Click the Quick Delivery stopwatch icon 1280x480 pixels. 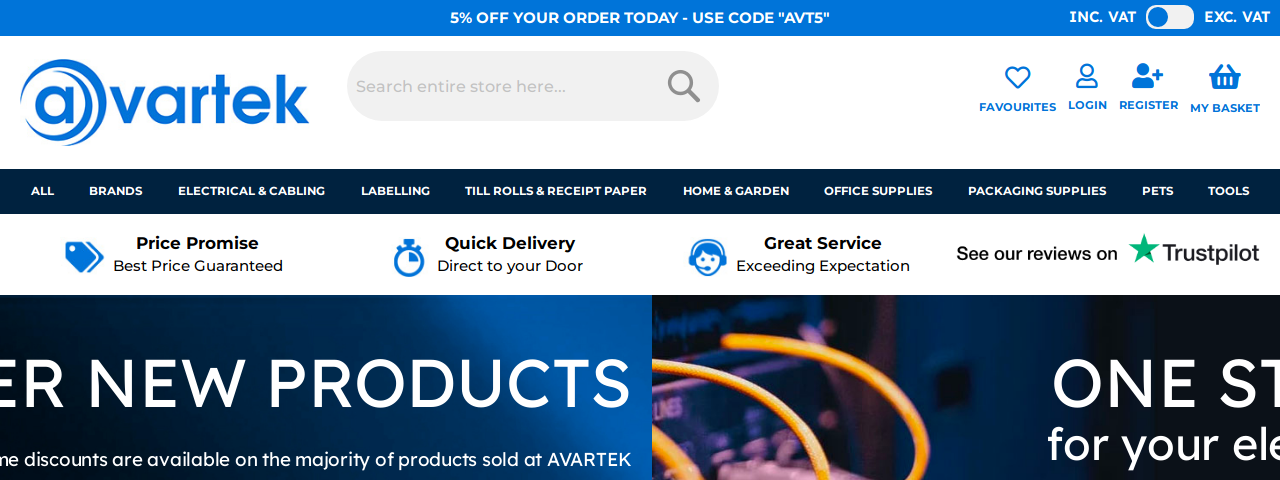(408, 257)
